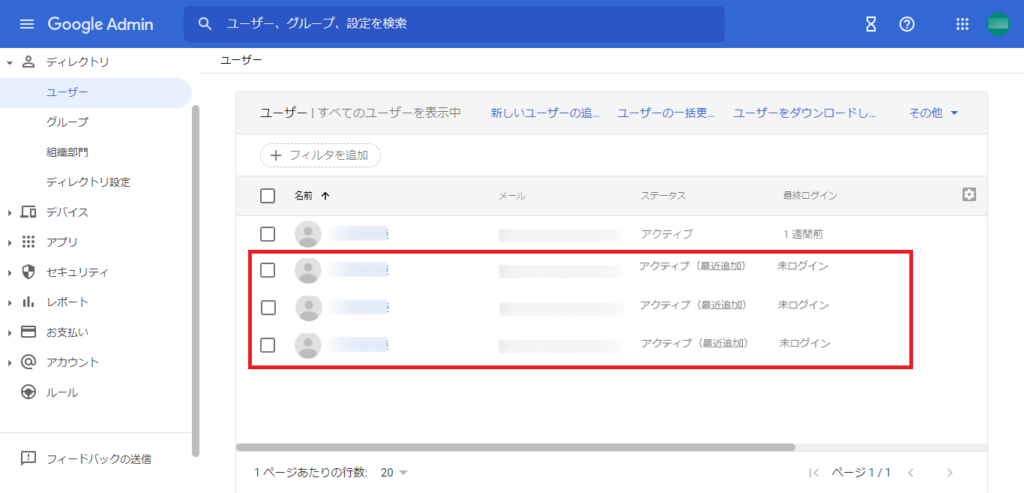Click the フィルタを追加 button
Viewport: 1024px width, 493px height.
(x=320, y=155)
